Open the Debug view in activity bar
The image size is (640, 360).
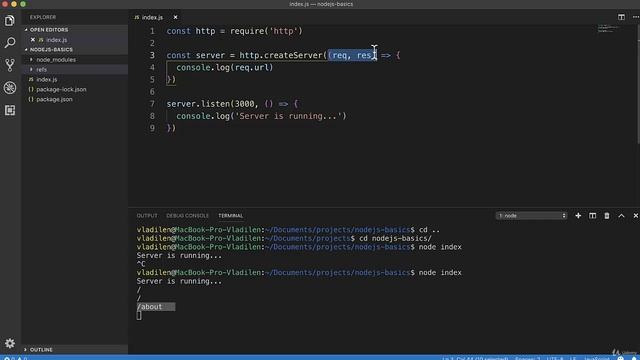tap(10, 87)
